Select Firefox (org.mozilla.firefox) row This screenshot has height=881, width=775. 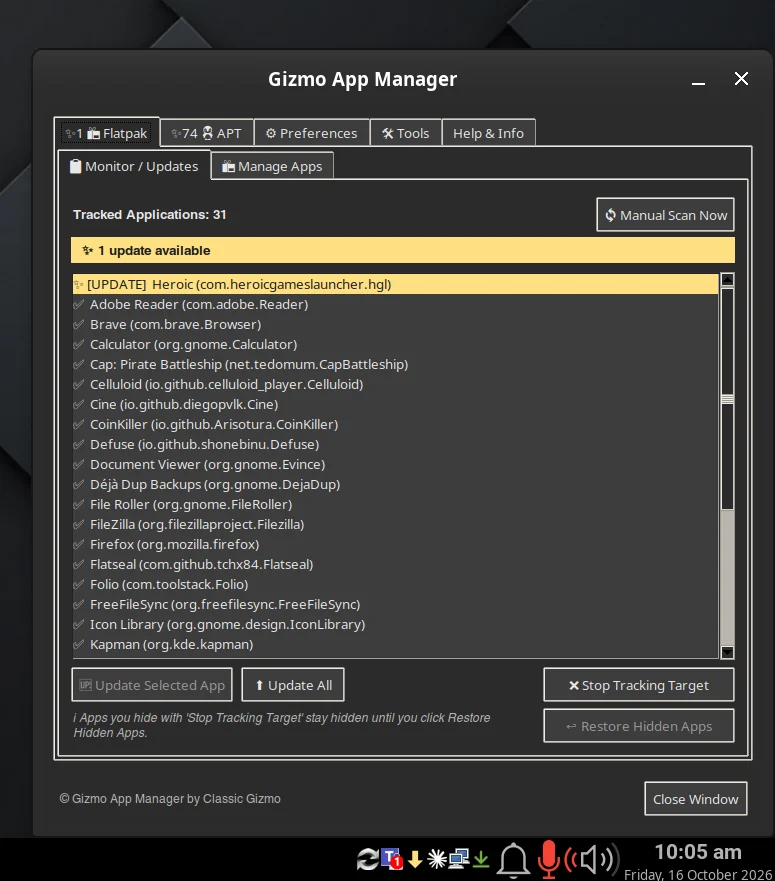[x=395, y=544]
